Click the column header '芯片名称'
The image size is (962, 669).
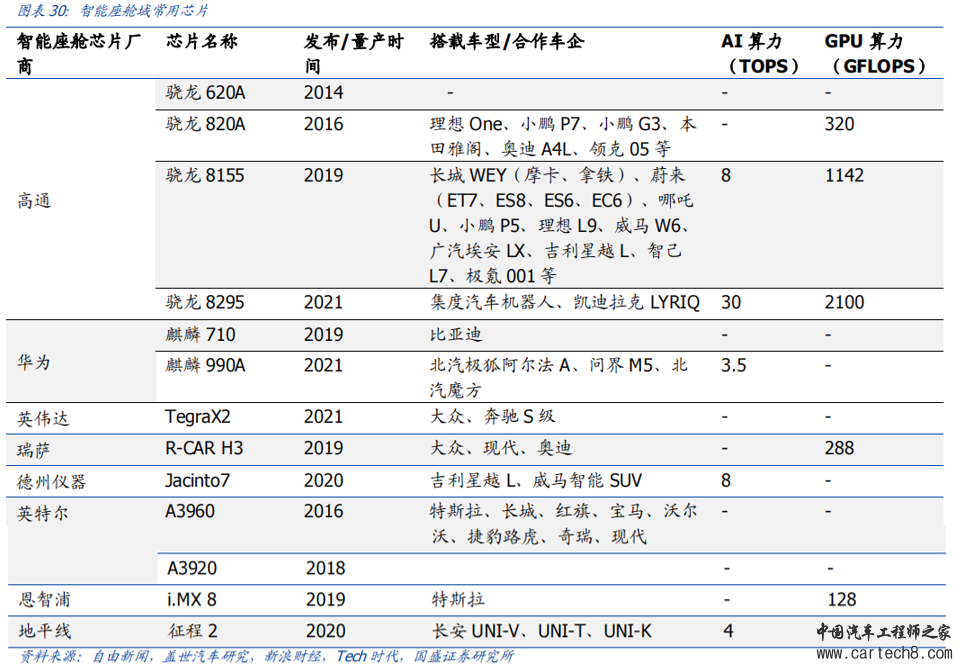[x=202, y=42]
